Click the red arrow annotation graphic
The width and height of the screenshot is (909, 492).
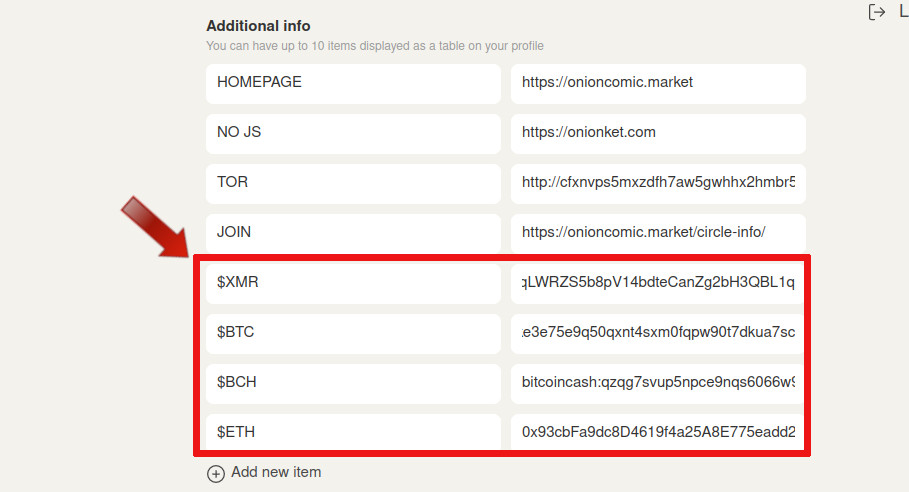tap(155, 227)
